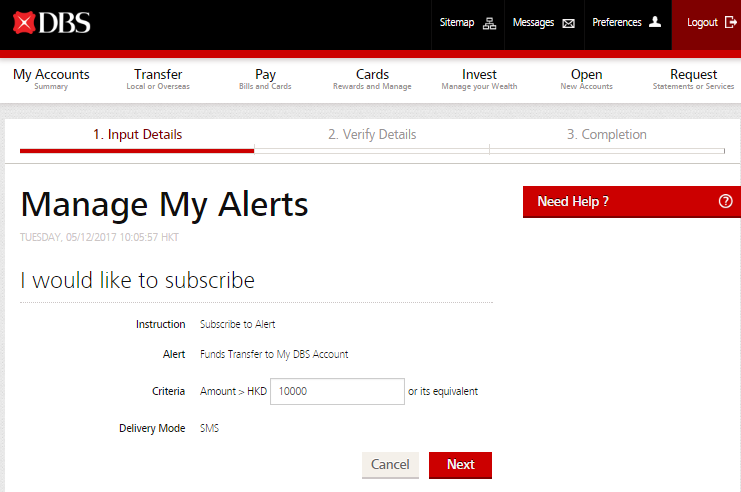This screenshot has width=741, height=492.
Task: Click the Need Help question mark icon
Action: click(x=726, y=201)
